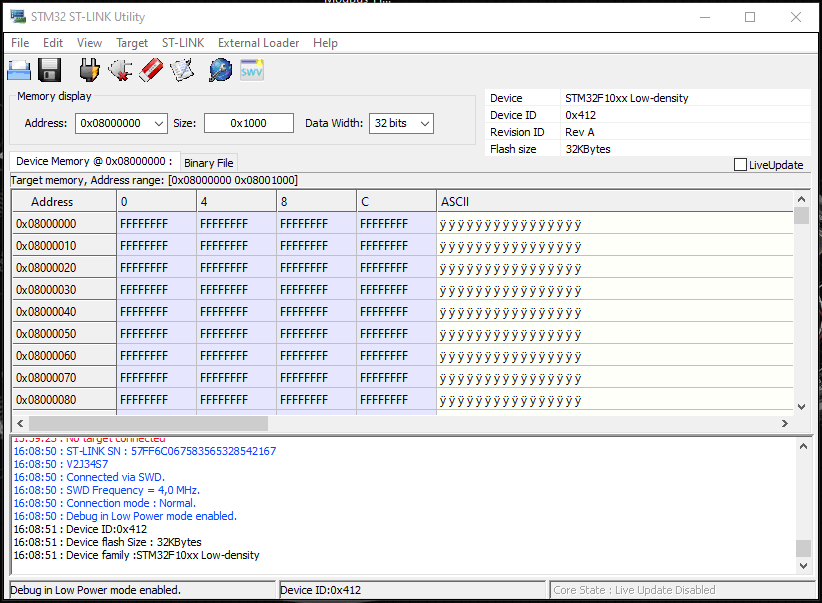Viewport: 822px width, 603px height.
Task: Click column 8 value in row 0x08000050
Action: pyautogui.click(x=316, y=334)
